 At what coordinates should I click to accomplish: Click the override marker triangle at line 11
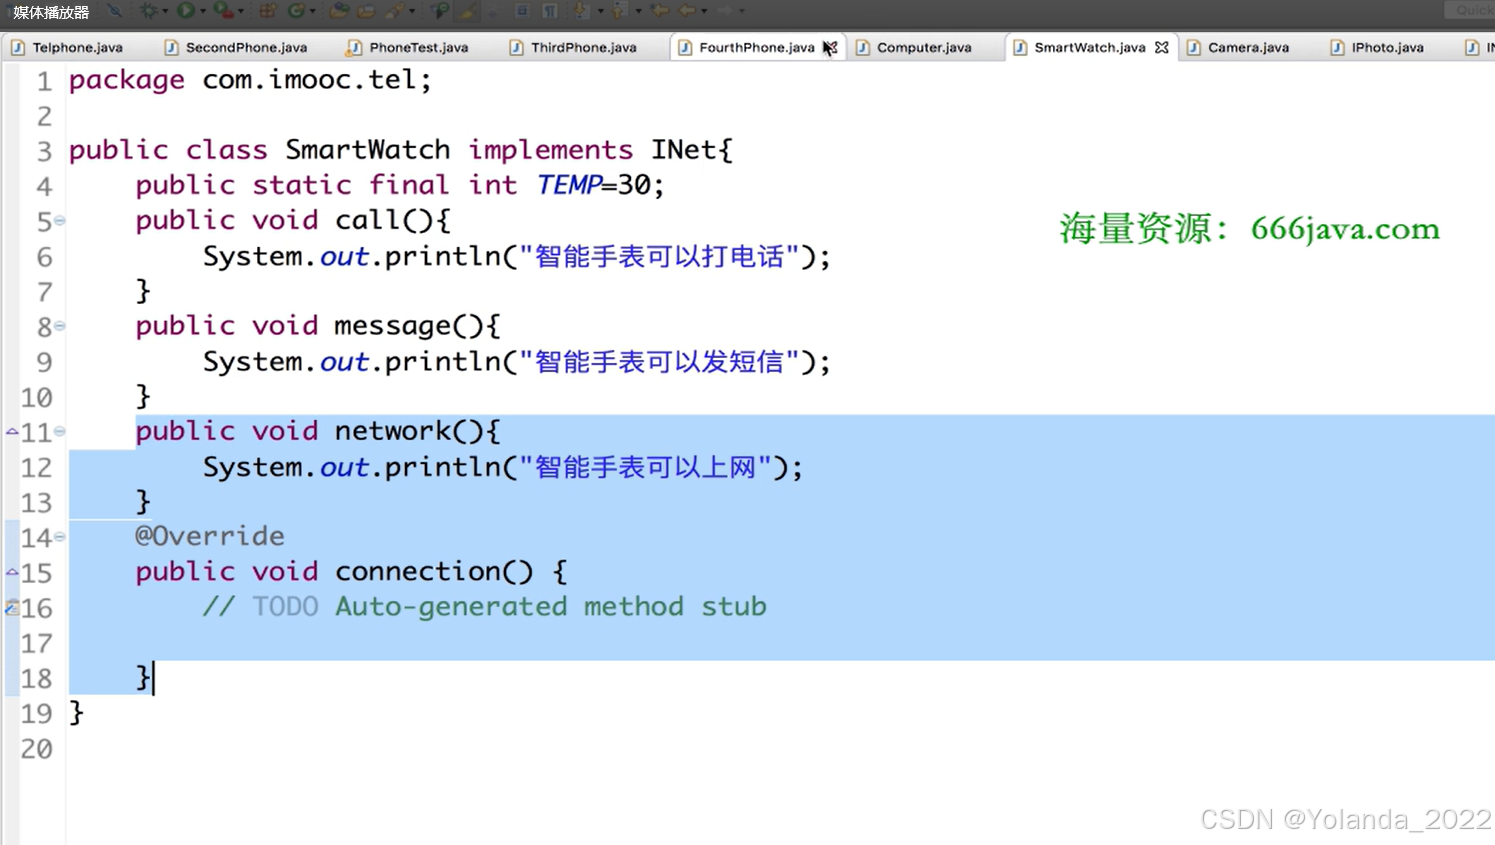coord(12,432)
